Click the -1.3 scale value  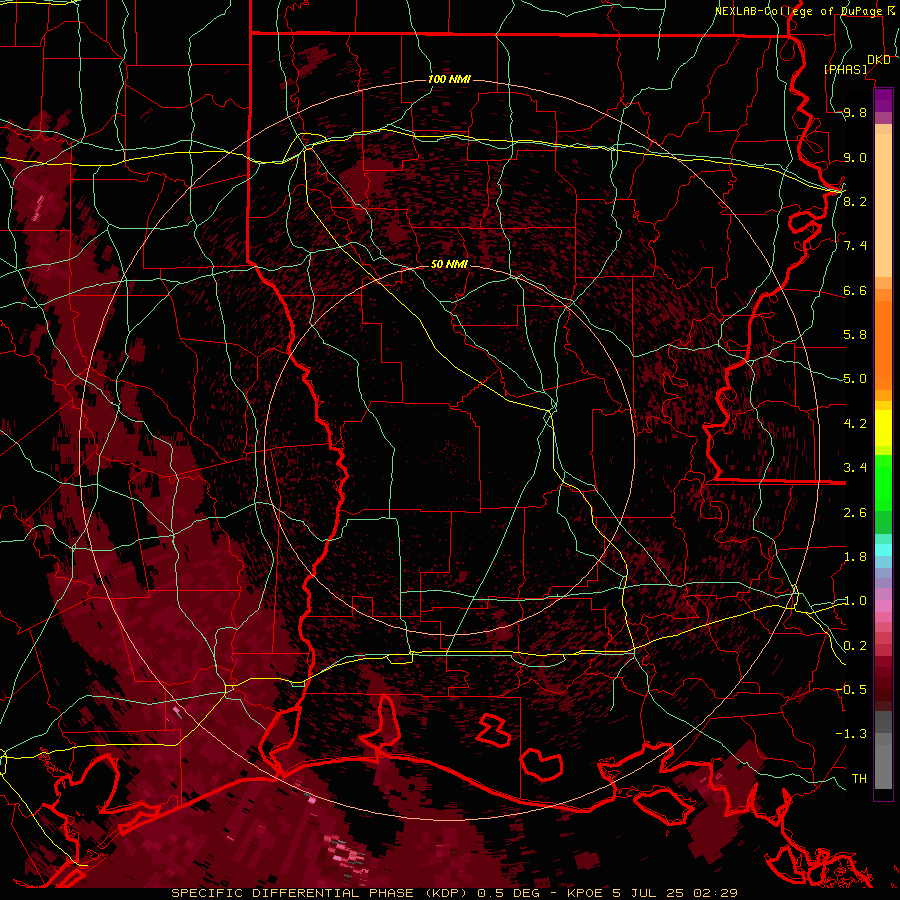(x=852, y=734)
